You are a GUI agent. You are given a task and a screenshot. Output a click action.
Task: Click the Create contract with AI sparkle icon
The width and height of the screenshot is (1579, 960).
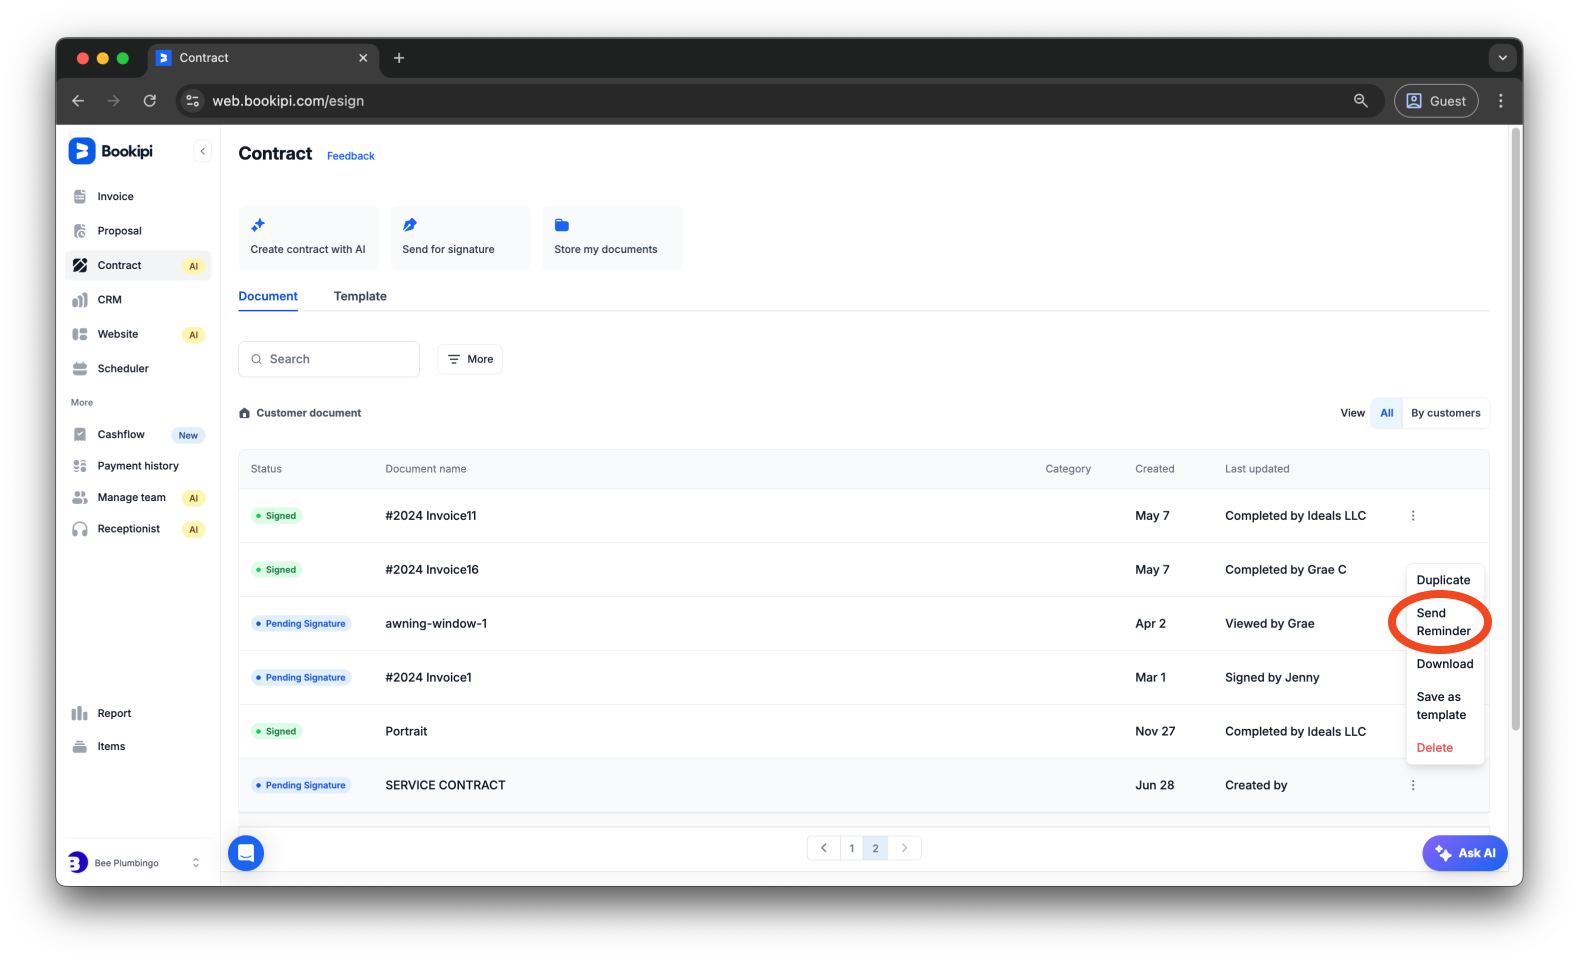(258, 225)
